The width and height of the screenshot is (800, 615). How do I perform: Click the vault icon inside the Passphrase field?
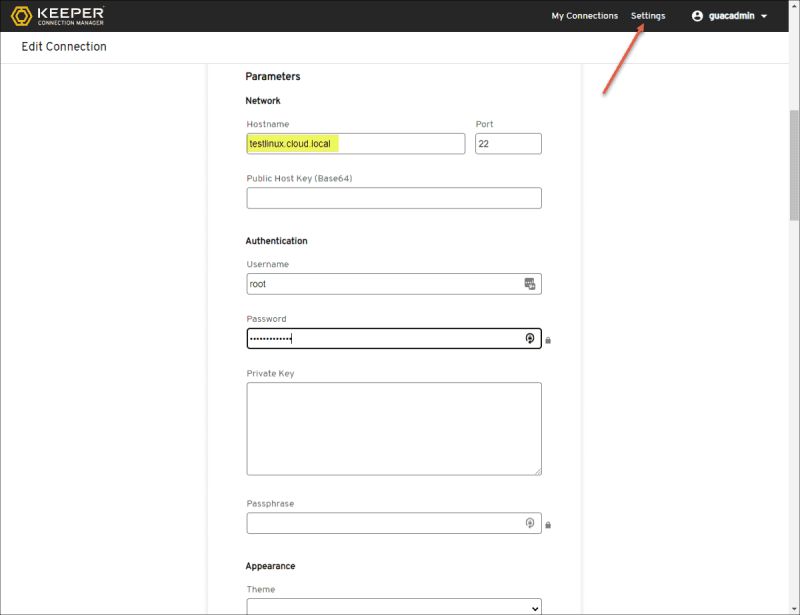pyautogui.click(x=529, y=522)
